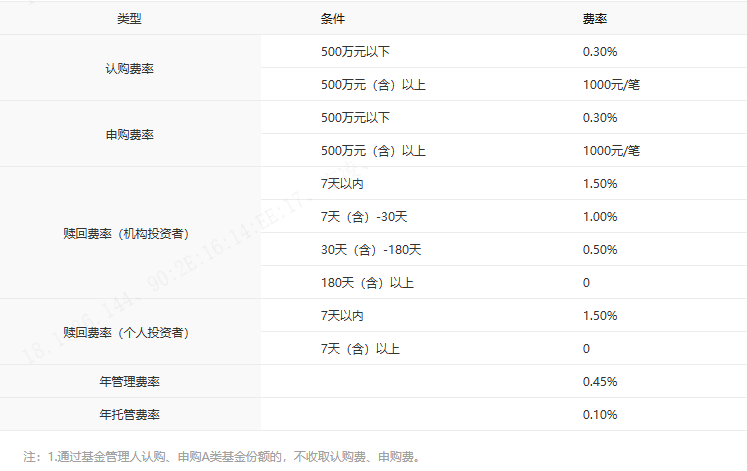Click the 费率 column header
Viewport: 747px width, 471px height.
pyautogui.click(x=595, y=19)
